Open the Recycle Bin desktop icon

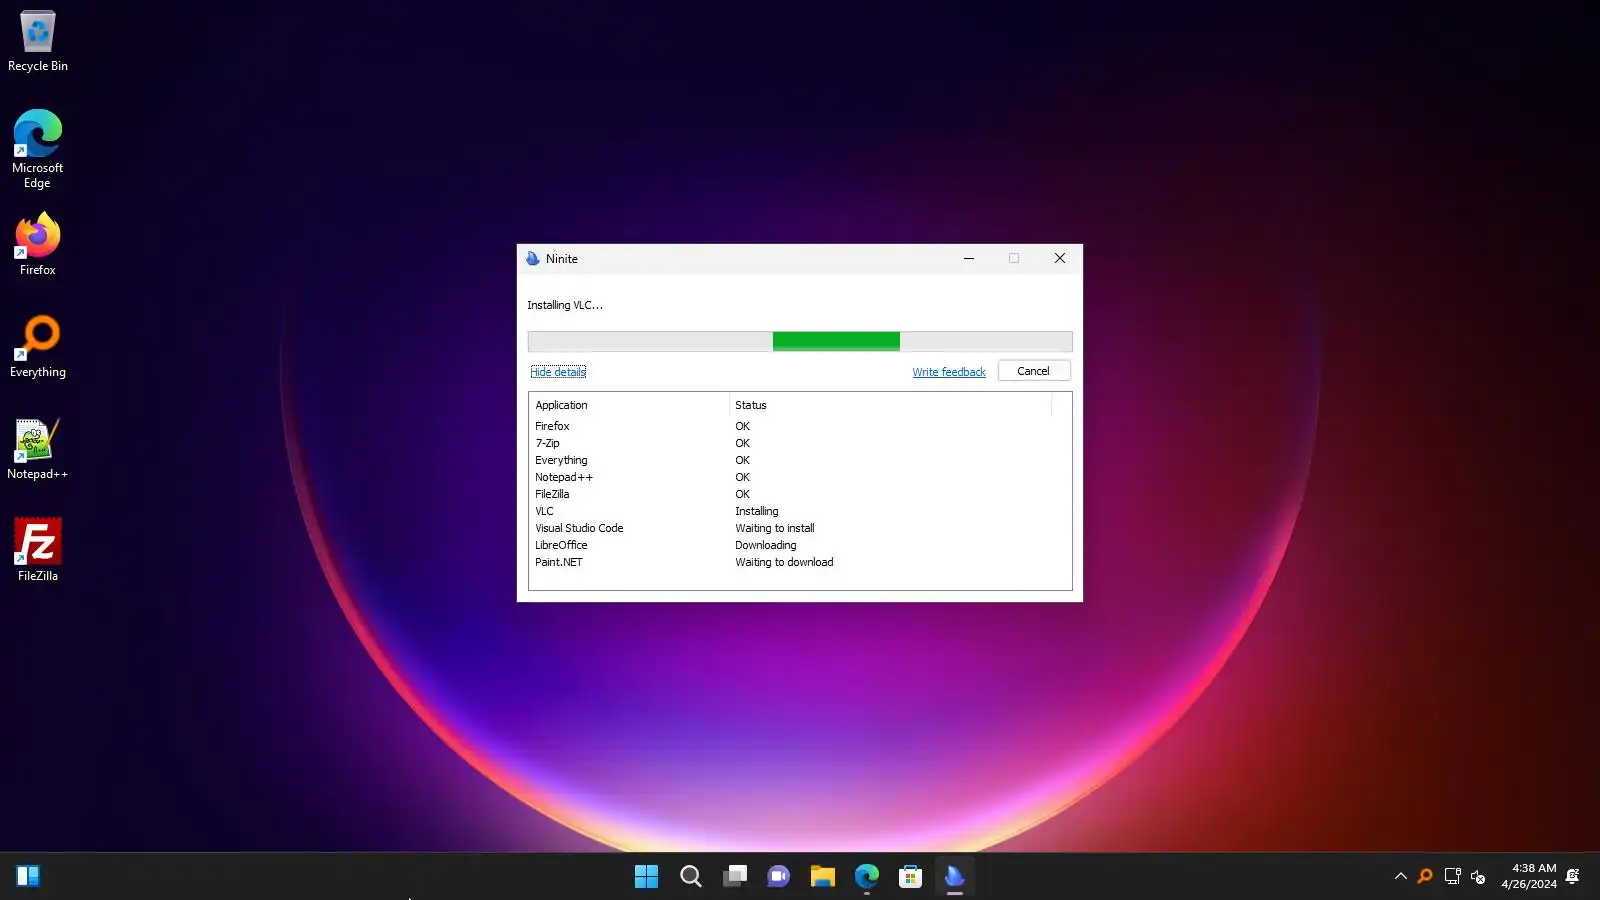[38, 41]
